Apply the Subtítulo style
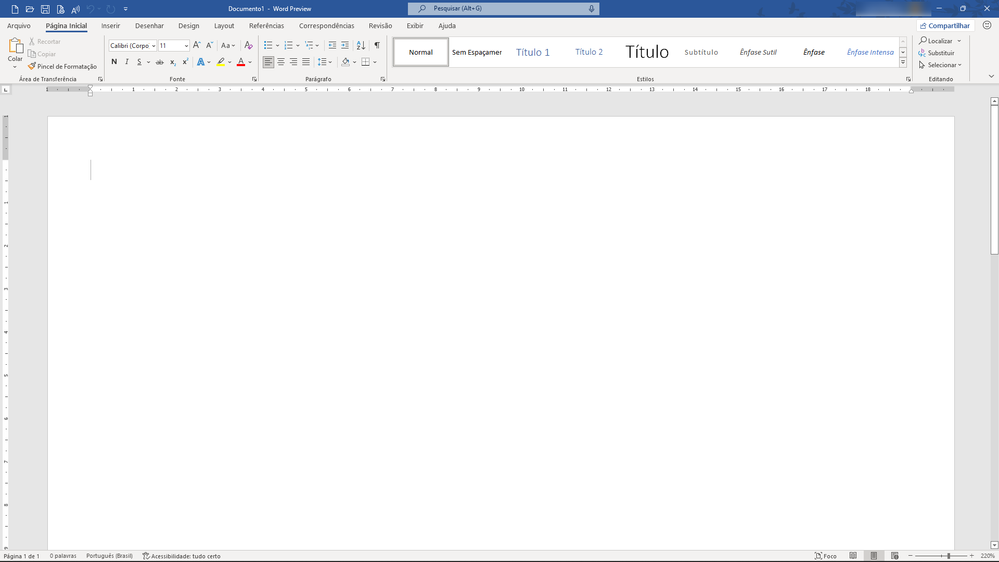The width and height of the screenshot is (999, 562). tap(701, 52)
